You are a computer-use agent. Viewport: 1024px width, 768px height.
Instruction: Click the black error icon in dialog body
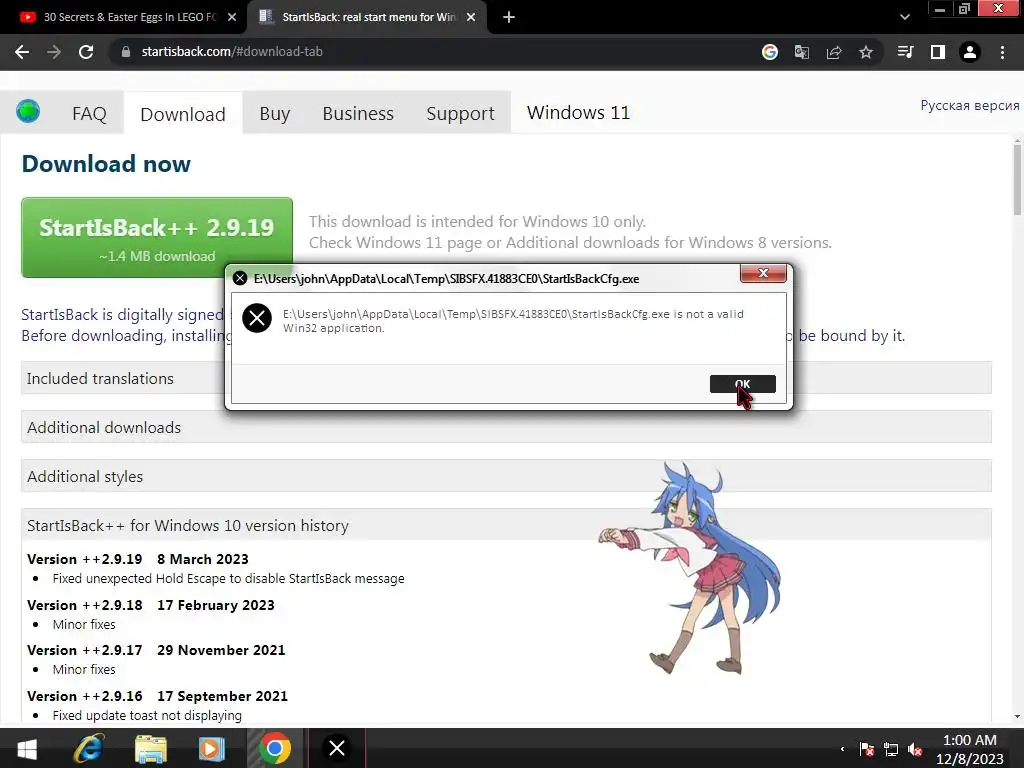(257, 318)
